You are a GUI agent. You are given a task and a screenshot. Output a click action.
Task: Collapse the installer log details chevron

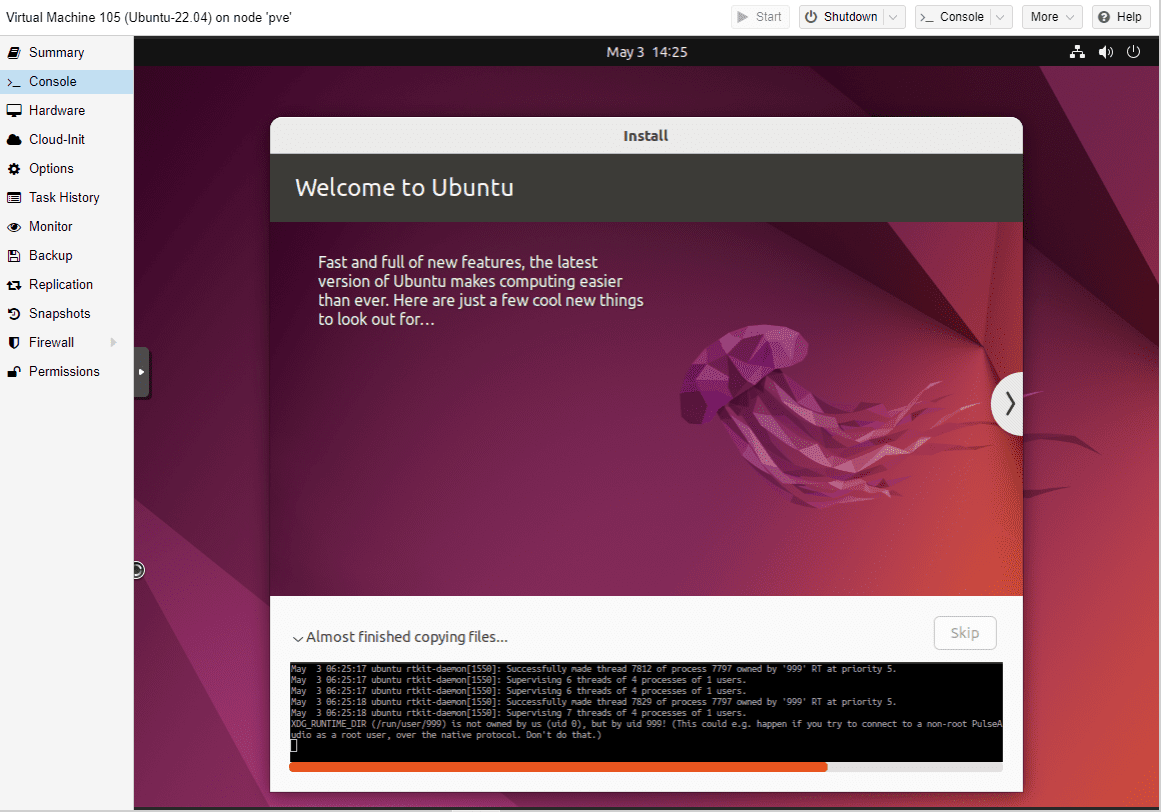(x=298, y=638)
